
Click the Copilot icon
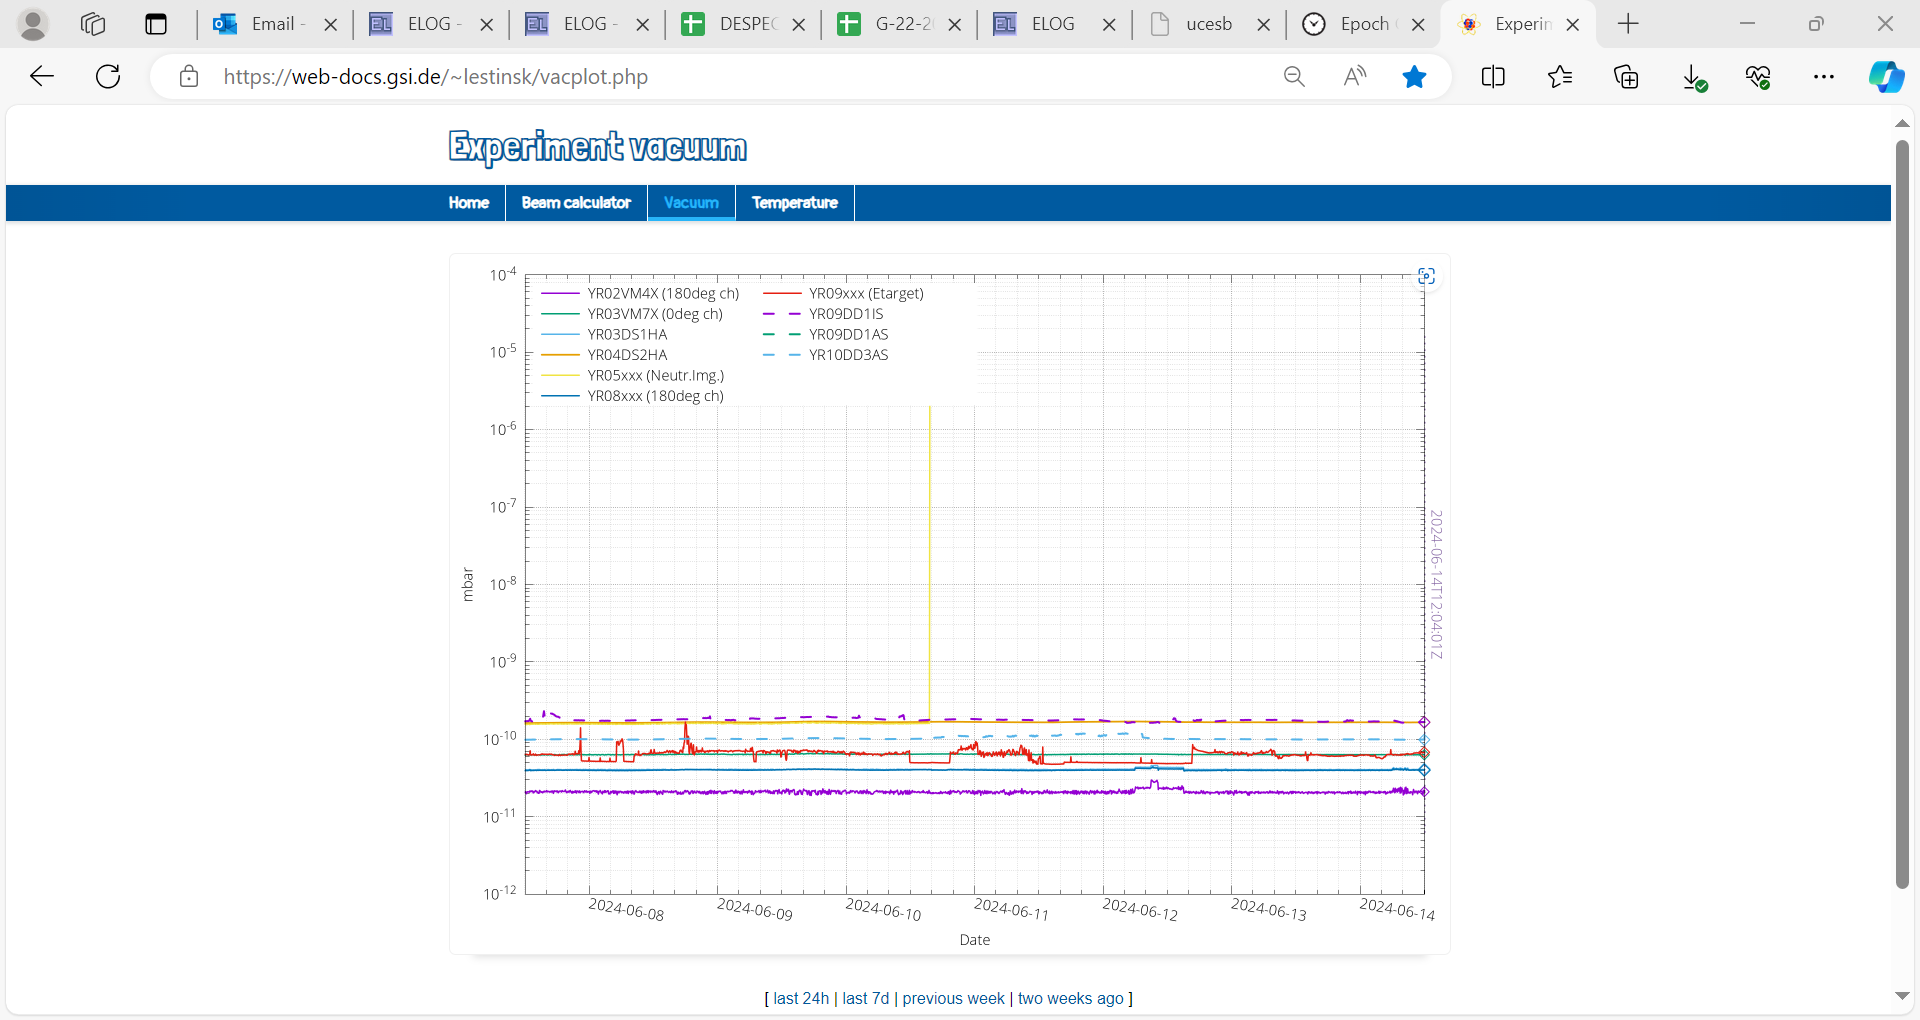pyautogui.click(x=1886, y=77)
